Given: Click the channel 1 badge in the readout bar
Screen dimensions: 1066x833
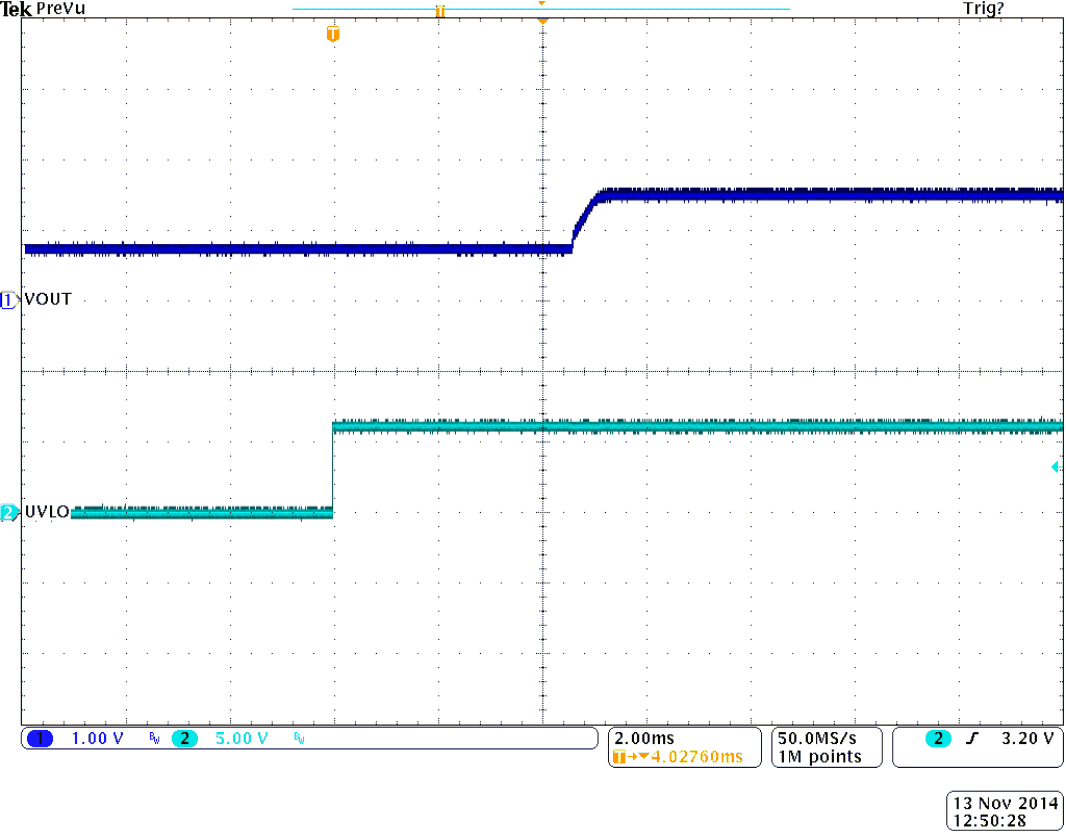Looking at the screenshot, I should (40, 739).
